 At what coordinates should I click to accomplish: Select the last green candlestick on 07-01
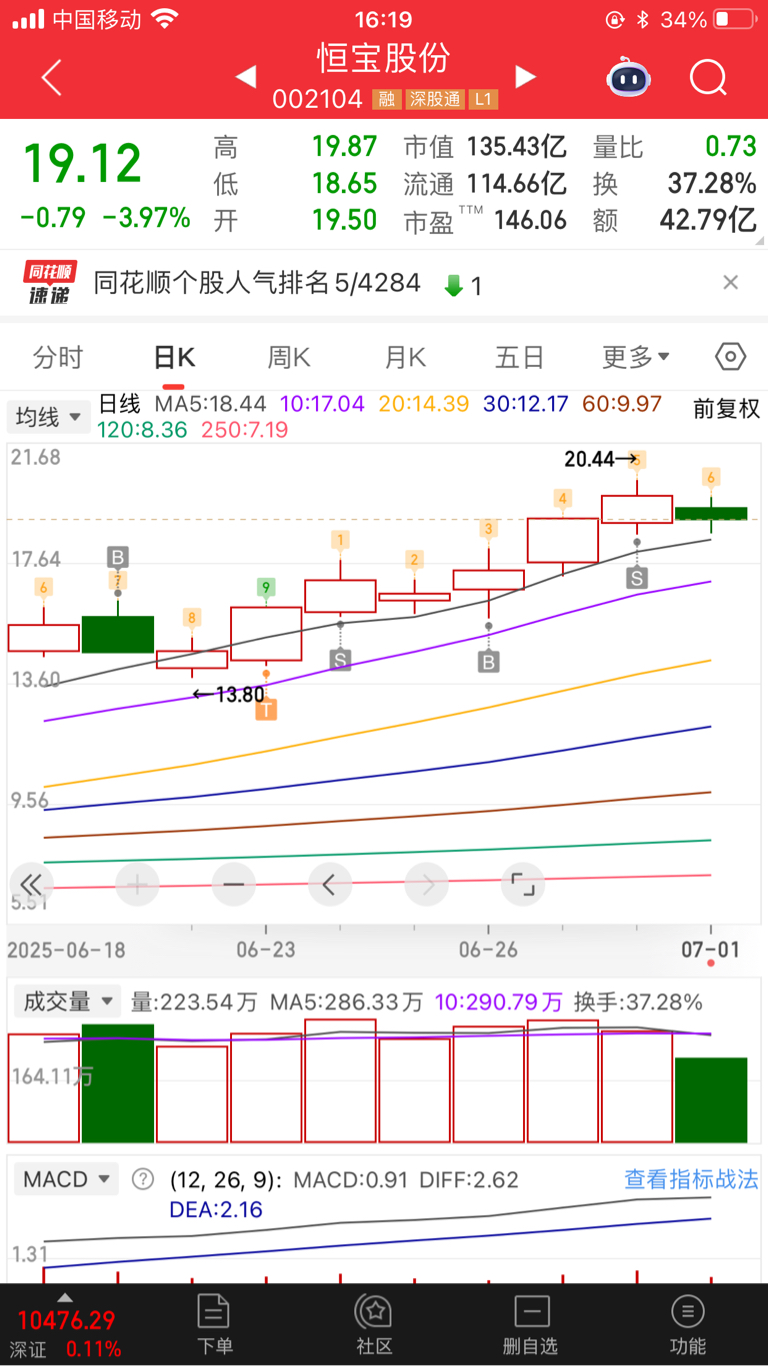711,513
